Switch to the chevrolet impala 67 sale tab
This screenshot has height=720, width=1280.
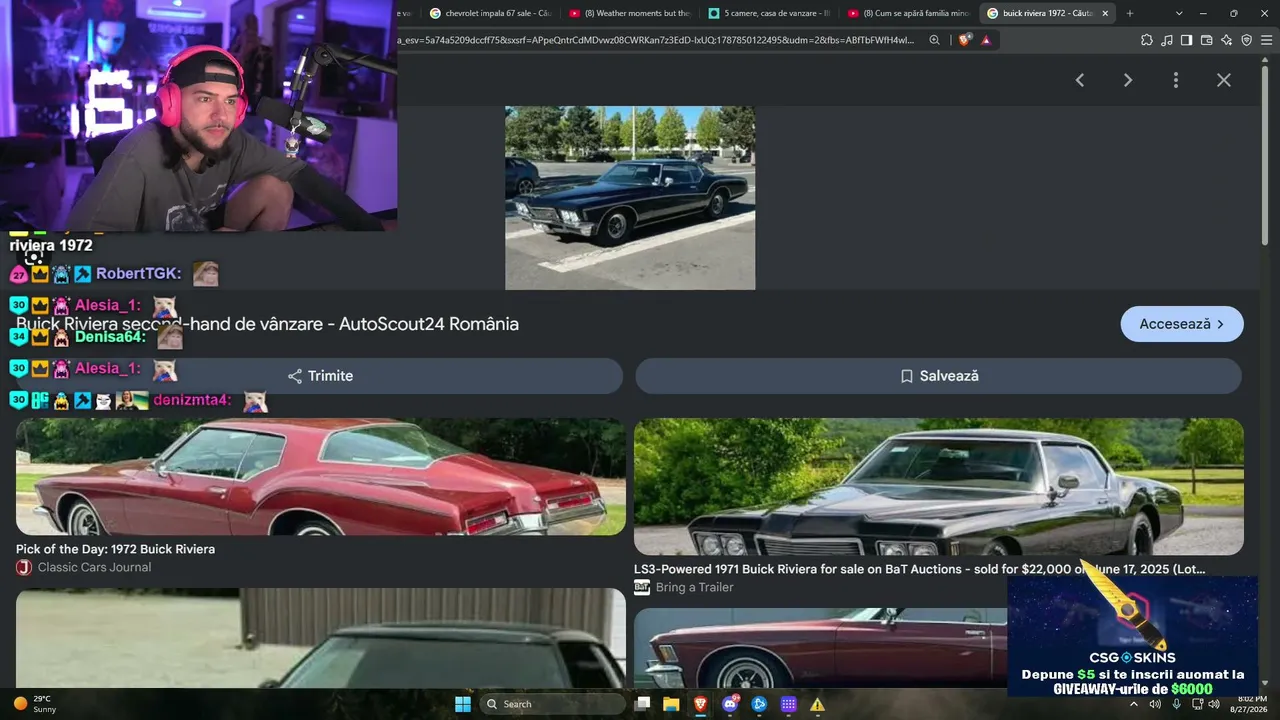tap(490, 13)
